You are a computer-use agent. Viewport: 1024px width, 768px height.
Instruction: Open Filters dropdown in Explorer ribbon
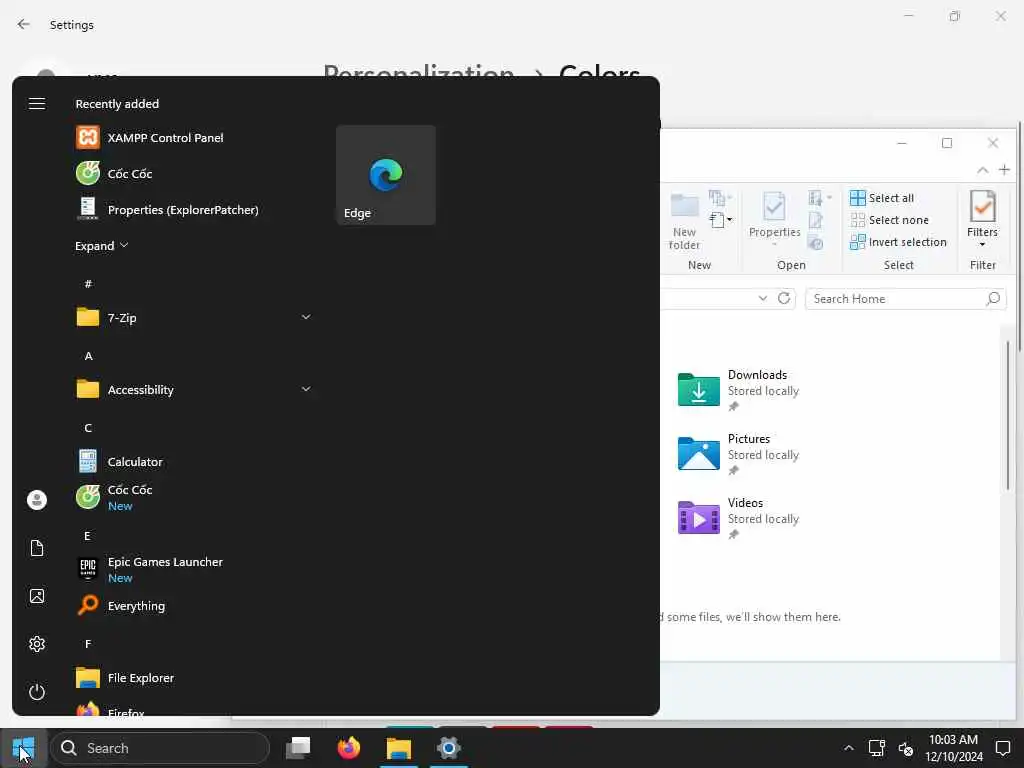982,219
